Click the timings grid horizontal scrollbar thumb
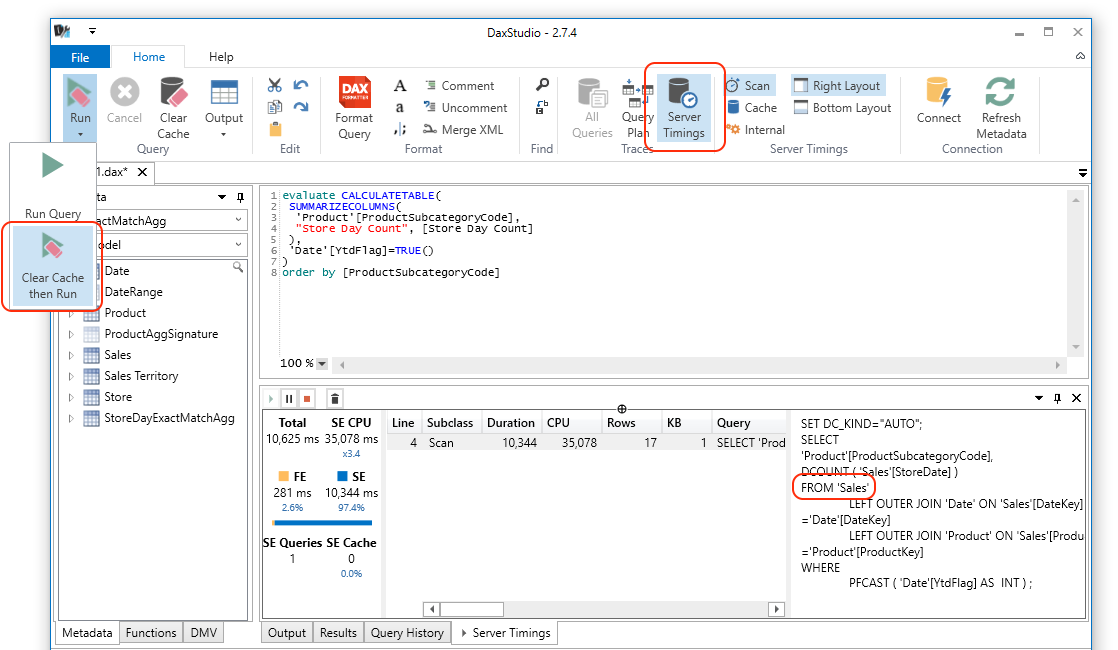The image size is (1118, 650). click(x=471, y=609)
